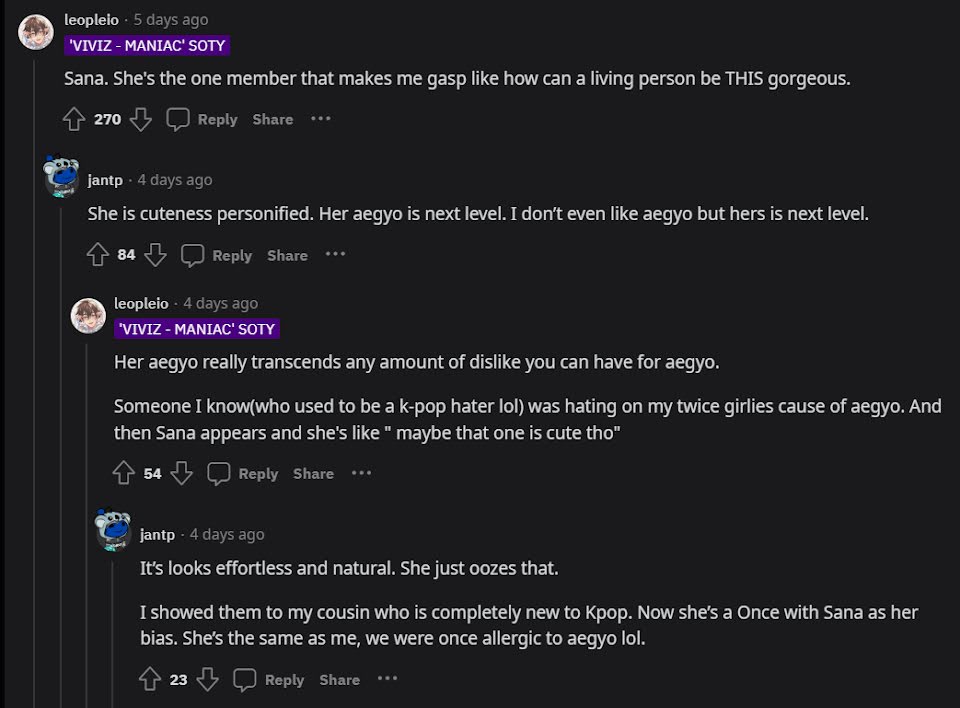Downvote the comment with 270 points

pyautogui.click(x=140, y=120)
